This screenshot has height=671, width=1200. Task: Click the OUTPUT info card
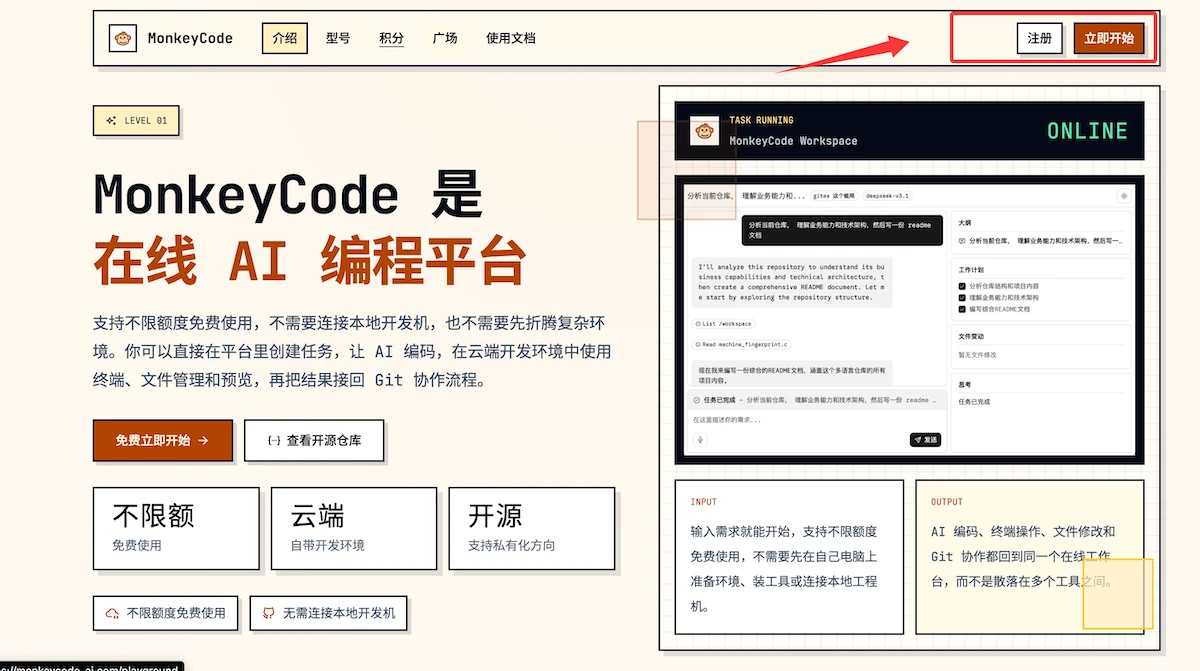coord(1030,557)
